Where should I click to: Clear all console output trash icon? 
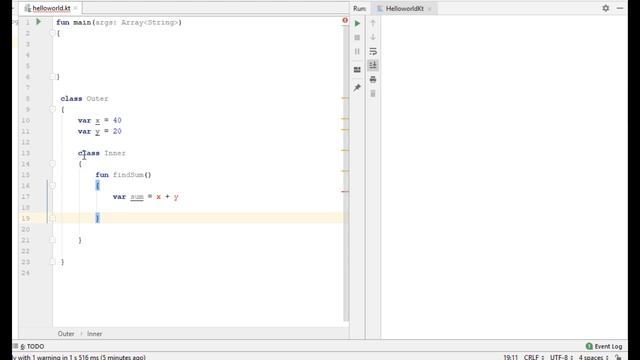click(373, 93)
